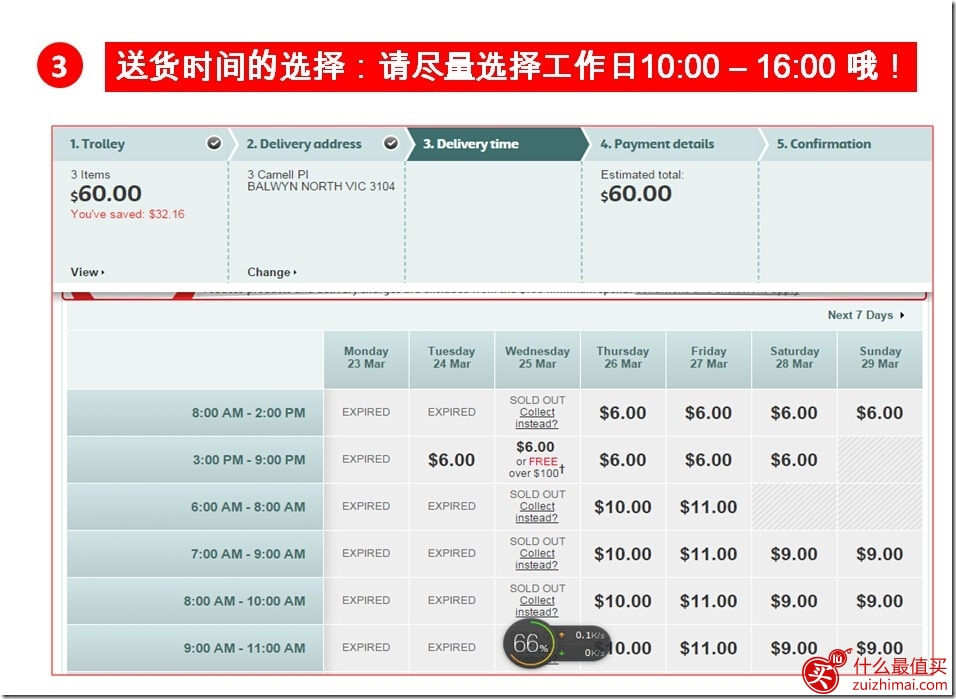956x699 pixels.
Task: Click Collect instead for Wednesday 6:00 AM - 8:00 AM
Action: point(537,512)
